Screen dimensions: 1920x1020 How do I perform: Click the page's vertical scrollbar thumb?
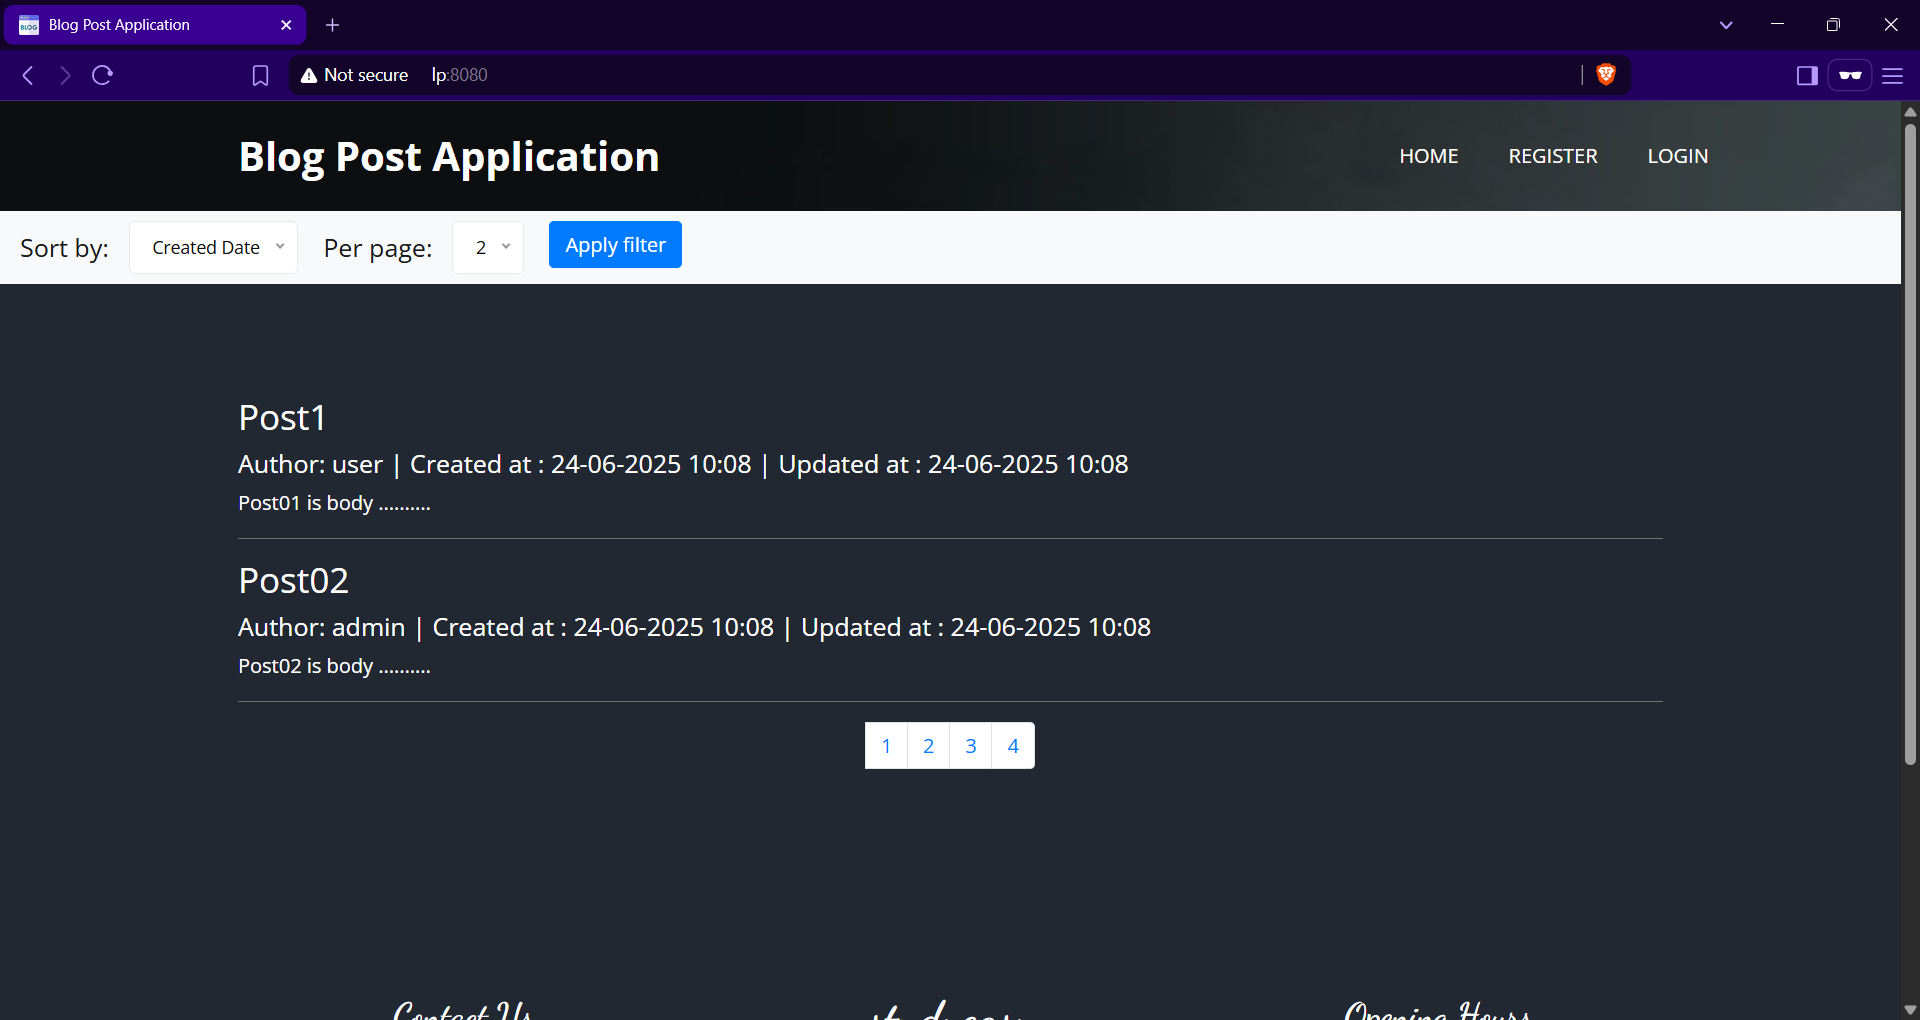pyautogui.click(x=1910, y=445)
